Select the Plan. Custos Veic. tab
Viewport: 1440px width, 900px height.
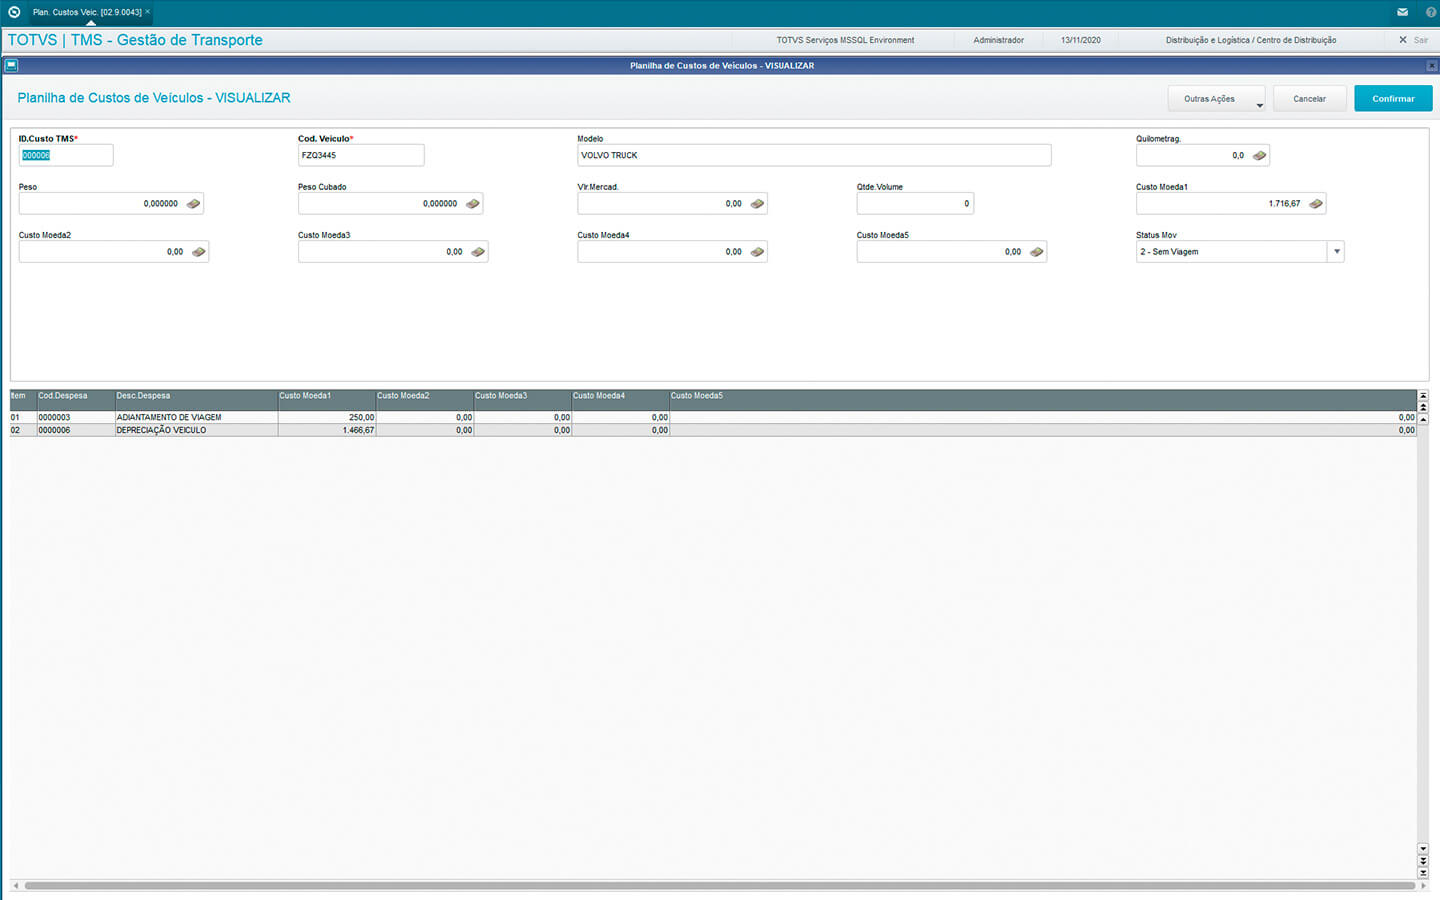coord(87,12)
